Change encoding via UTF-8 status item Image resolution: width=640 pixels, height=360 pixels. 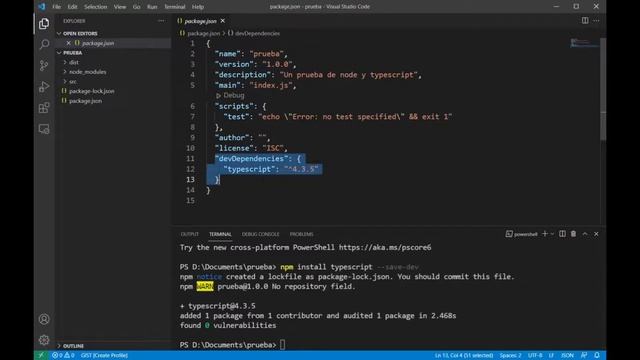[x=535, y=355]
